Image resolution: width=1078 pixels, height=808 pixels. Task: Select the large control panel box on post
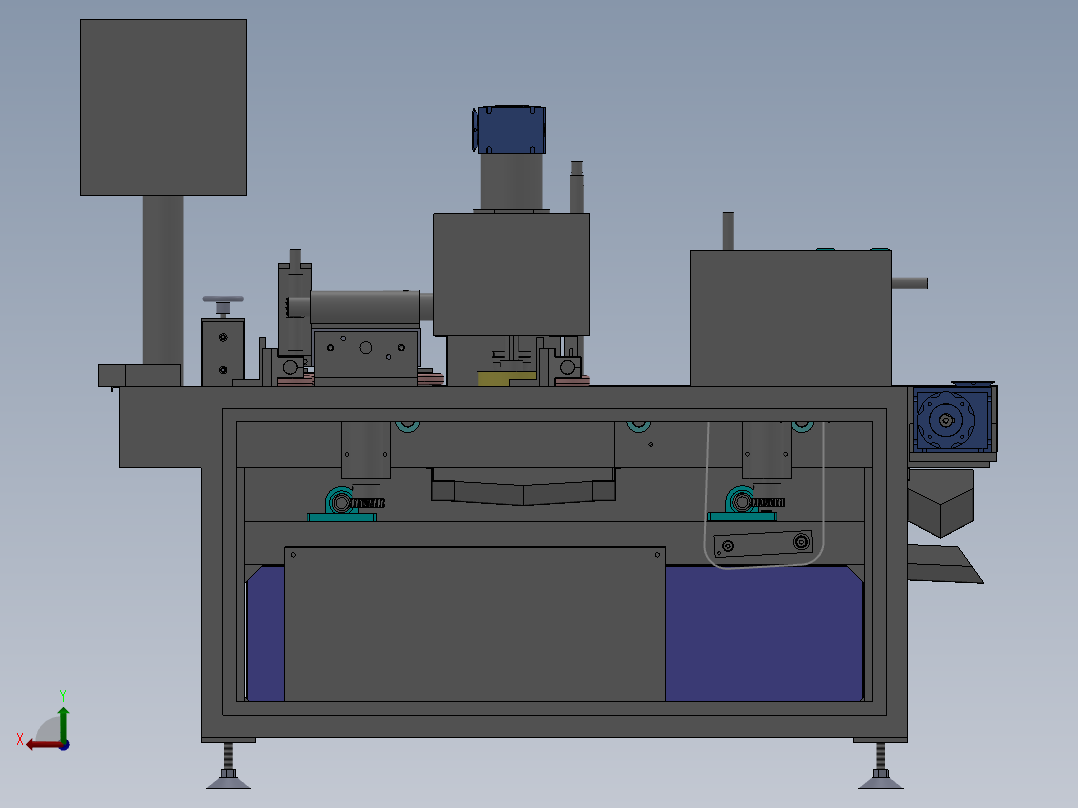click(164, 107)
